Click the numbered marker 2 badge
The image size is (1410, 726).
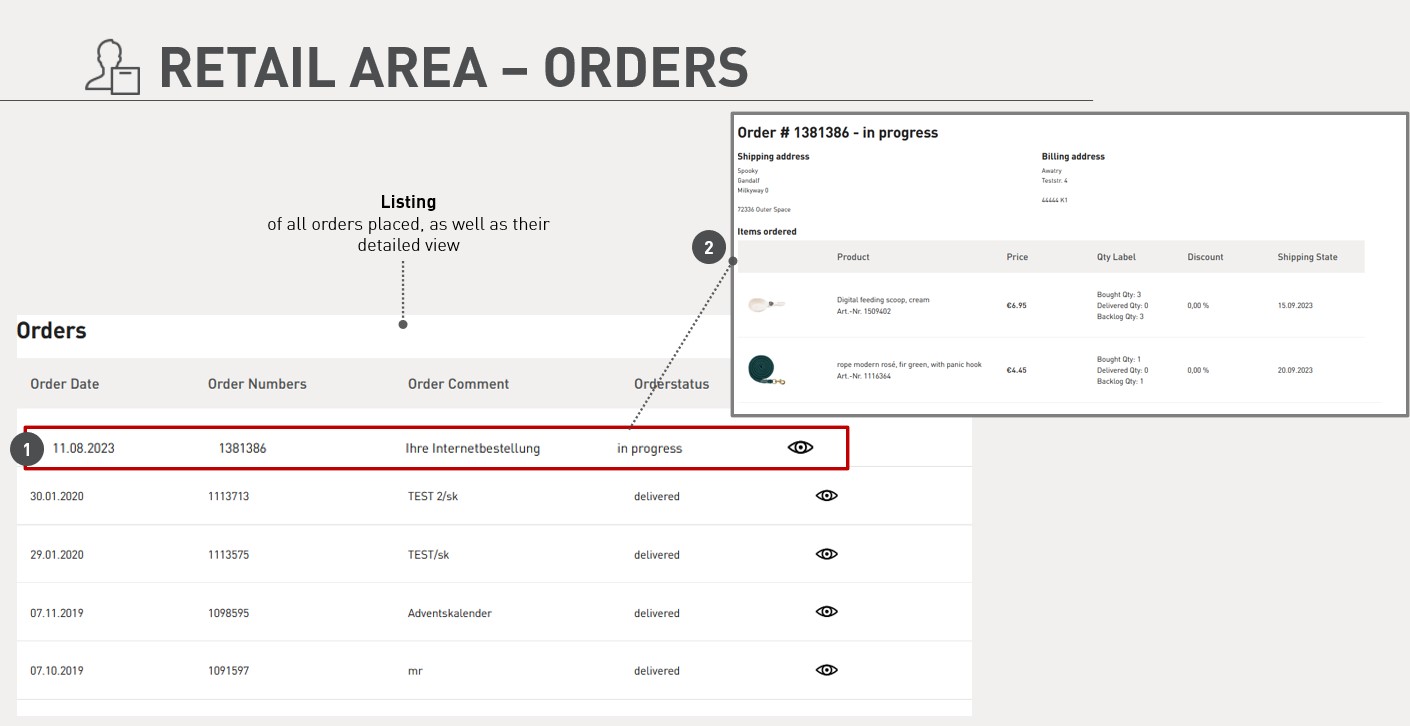[x=709, y=248]
